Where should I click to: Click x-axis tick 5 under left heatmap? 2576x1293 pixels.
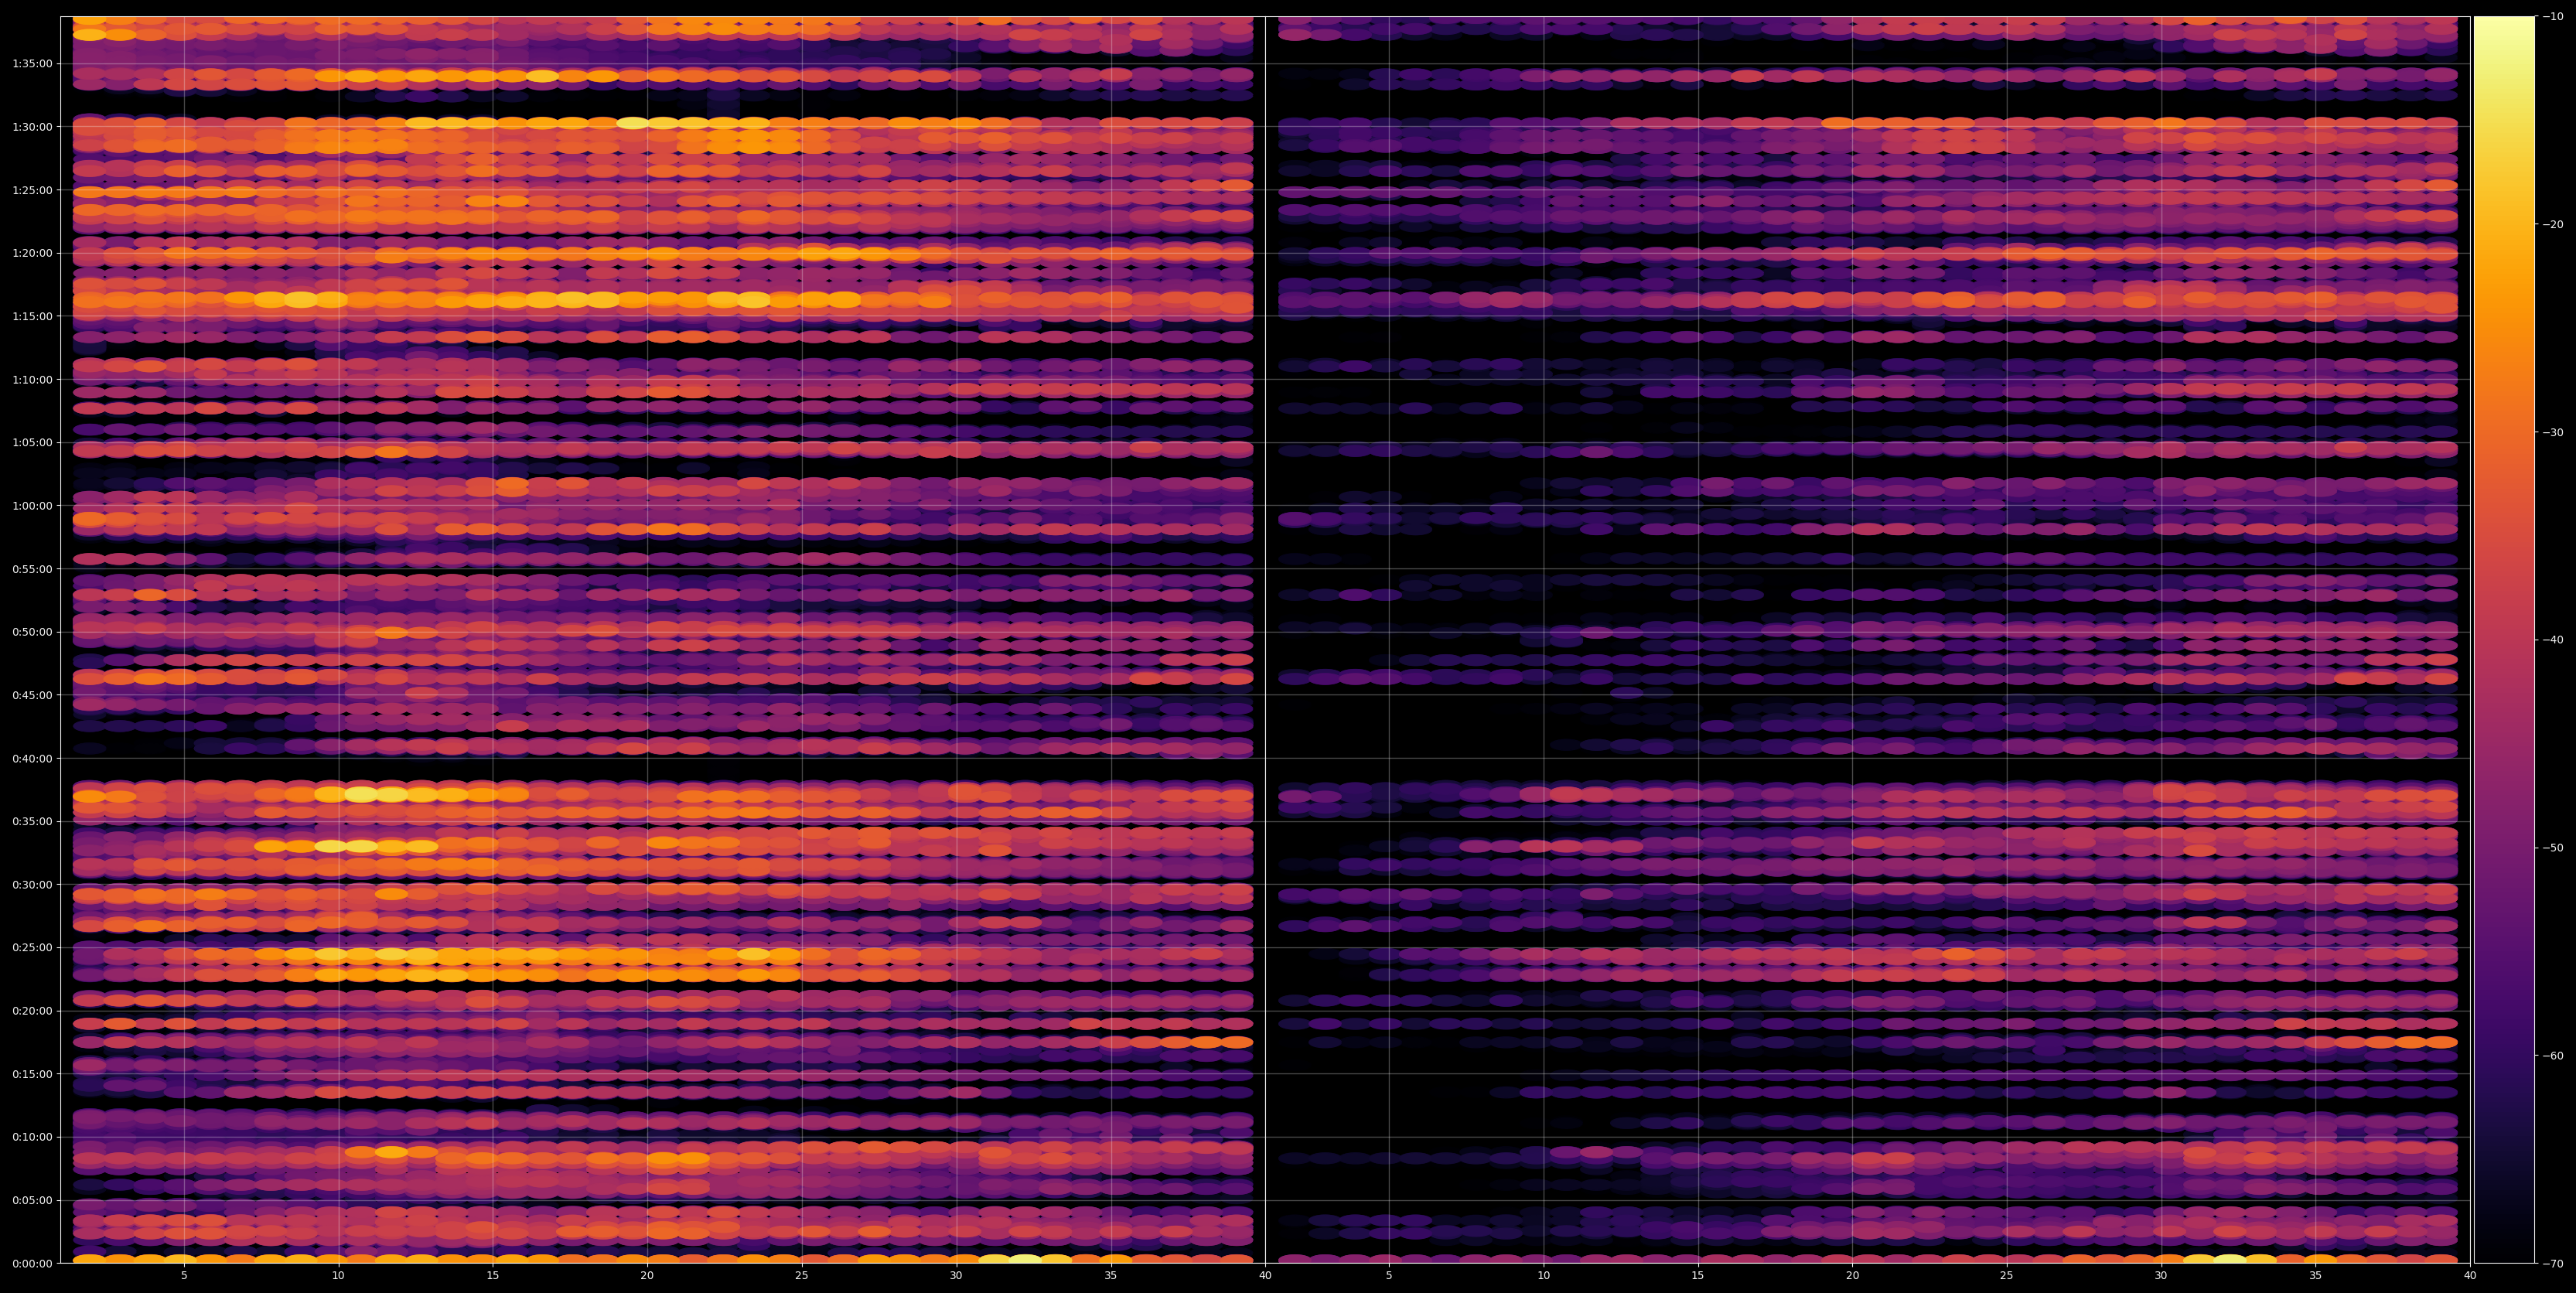coord(184,1276)
